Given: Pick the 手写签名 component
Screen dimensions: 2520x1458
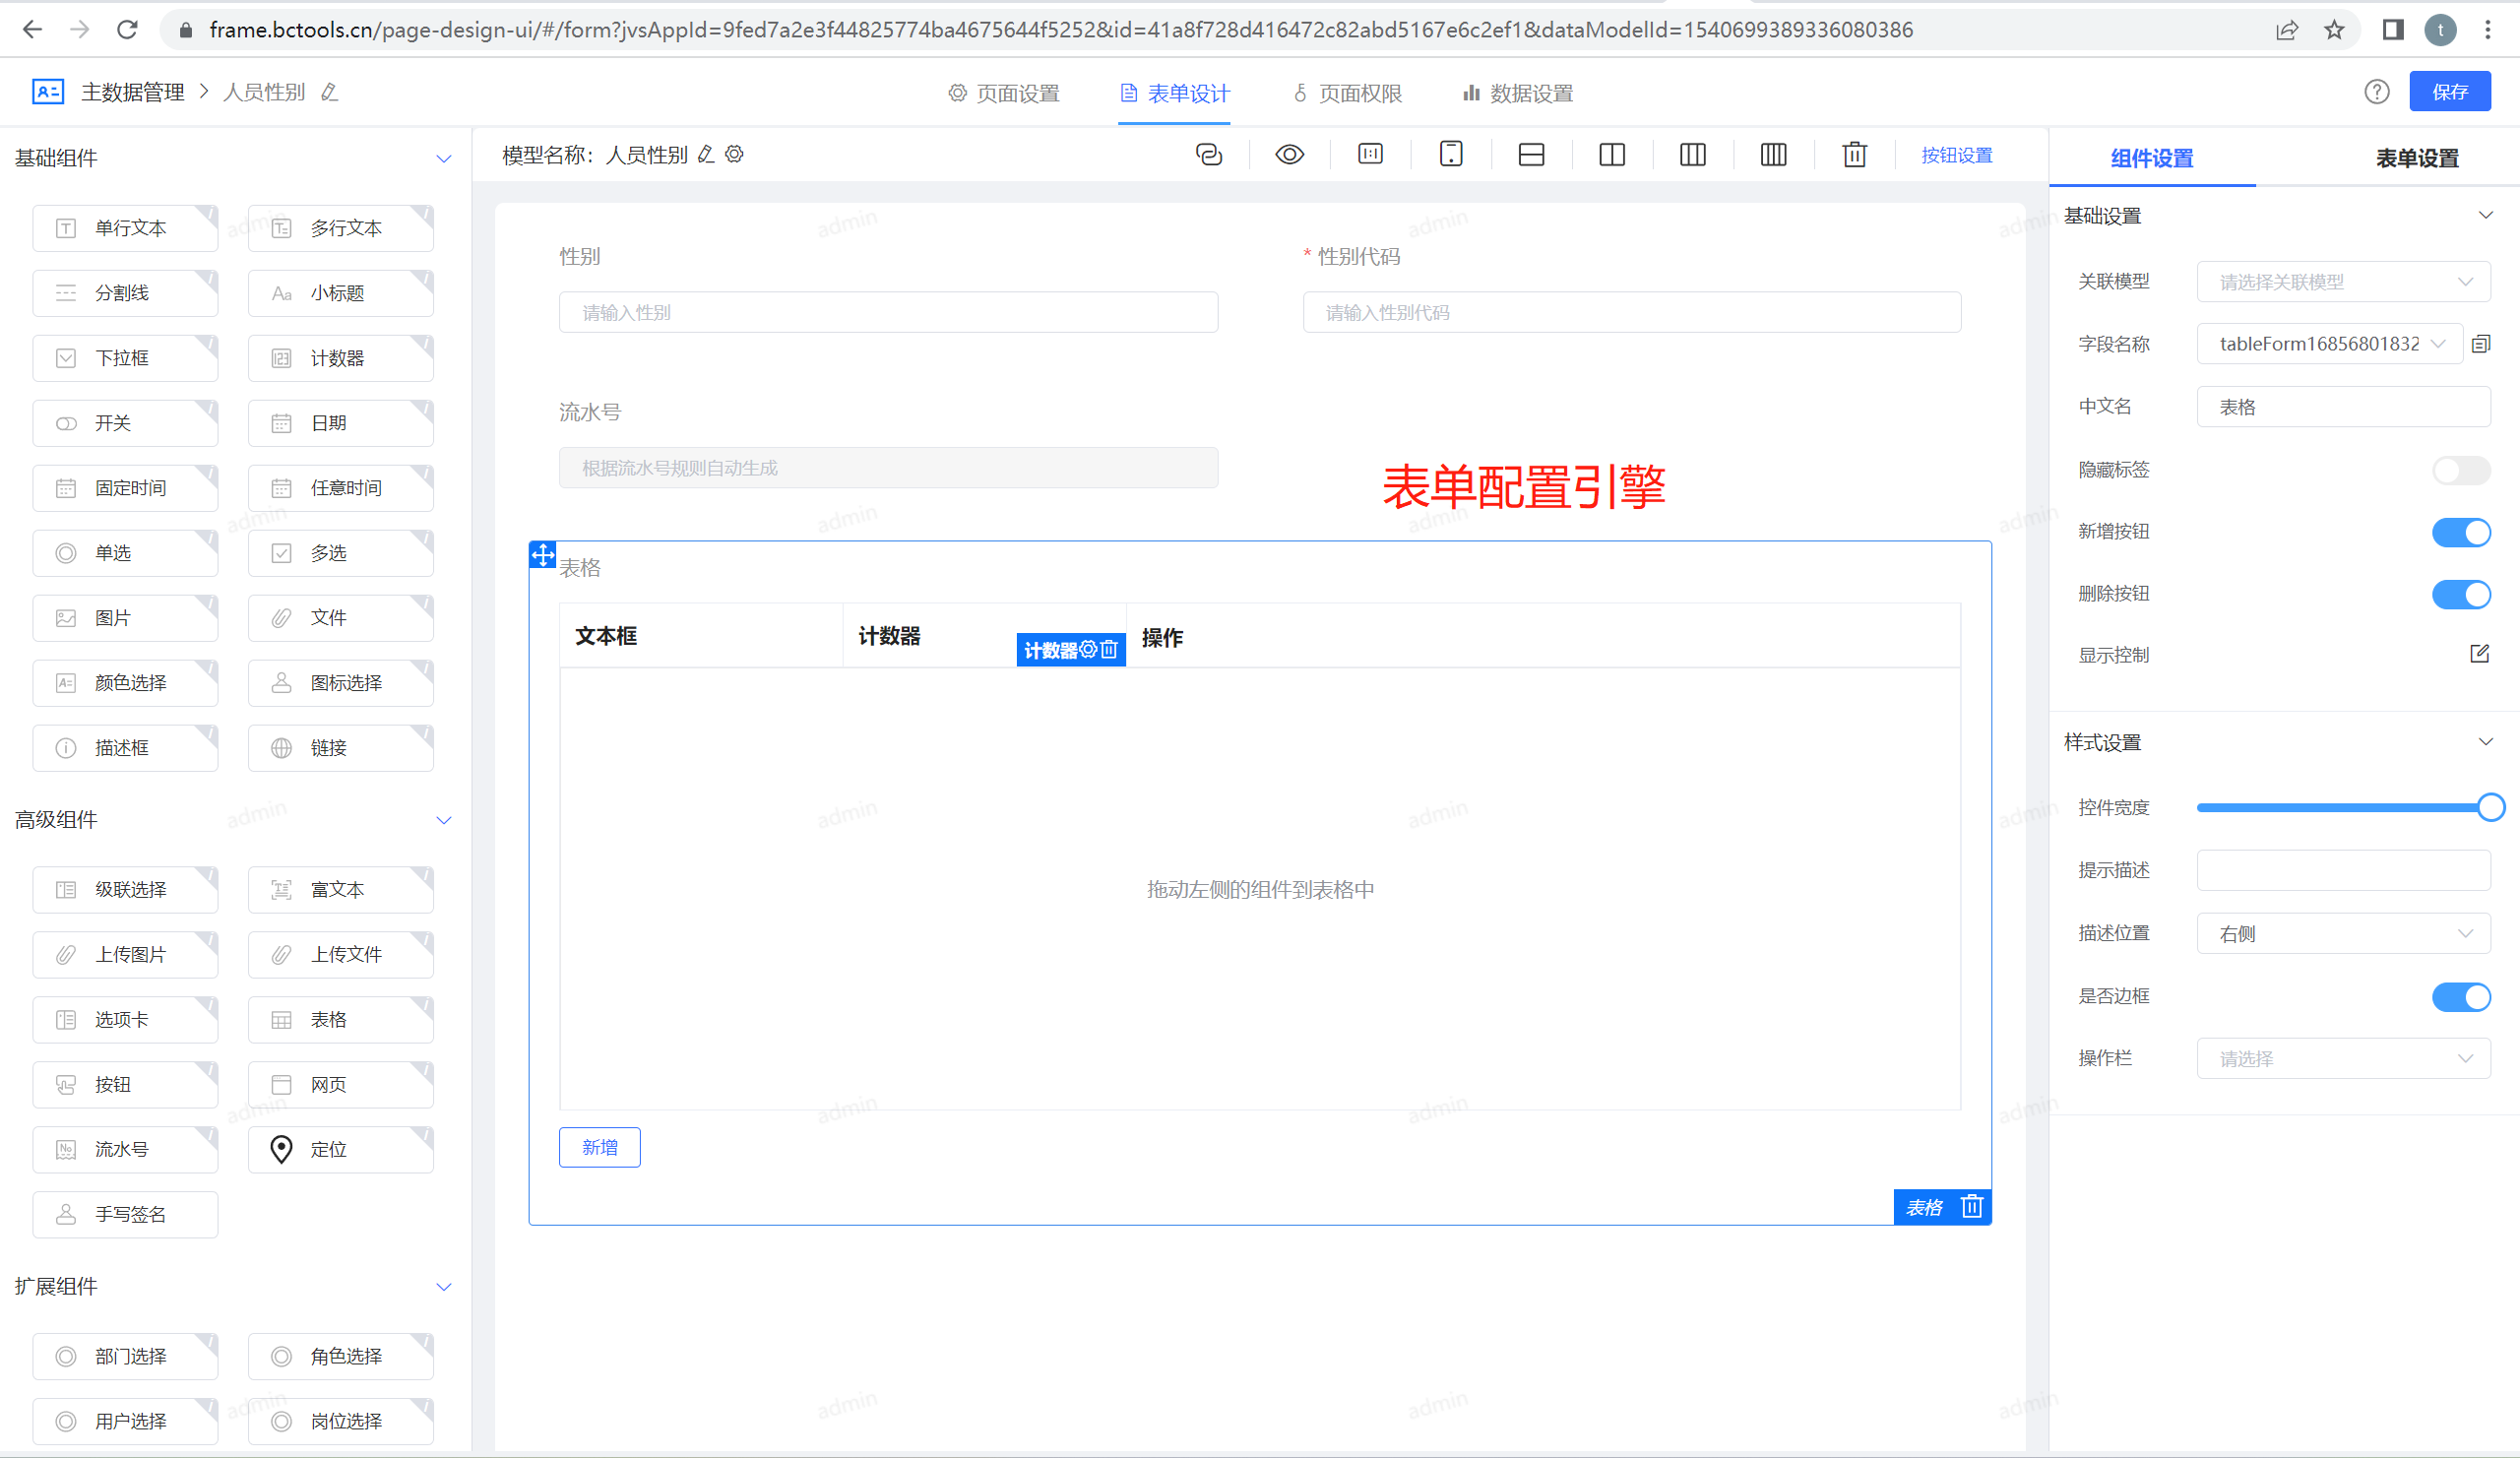Looking at the screenshot, I should 125,1215.
